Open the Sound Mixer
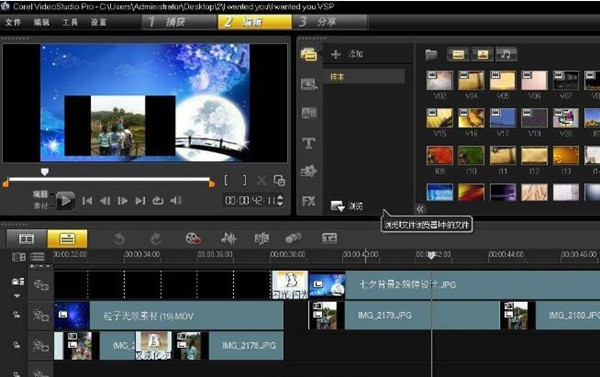Screen dimensions: 600x377 [229, 239]
